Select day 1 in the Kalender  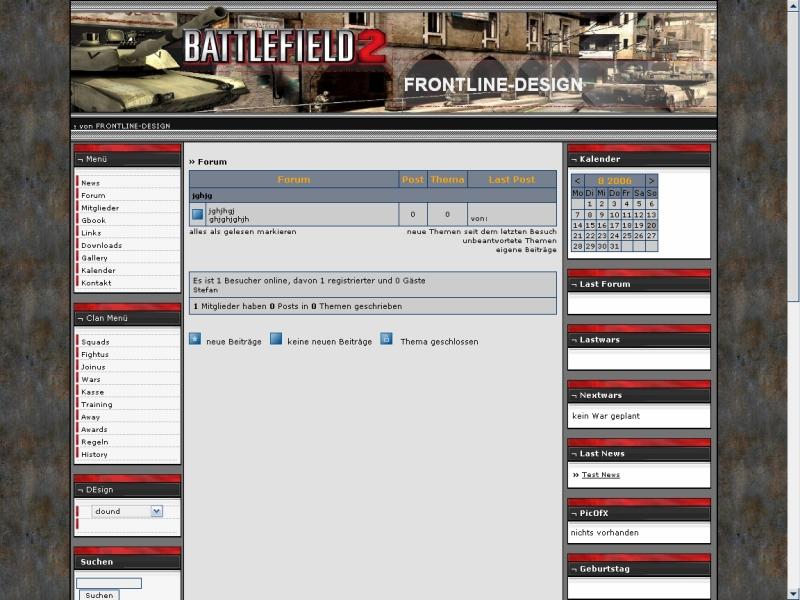pos(590,204)
